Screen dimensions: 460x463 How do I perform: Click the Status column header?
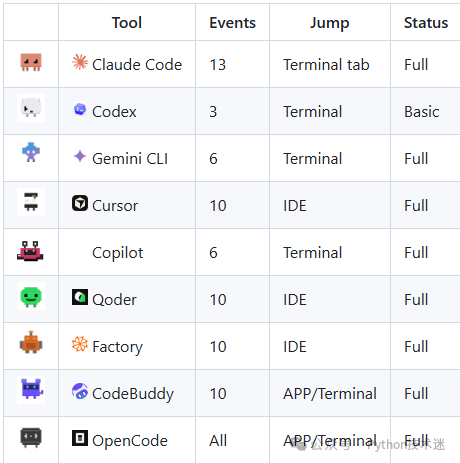pyautogui.click(x=426, y=23)
